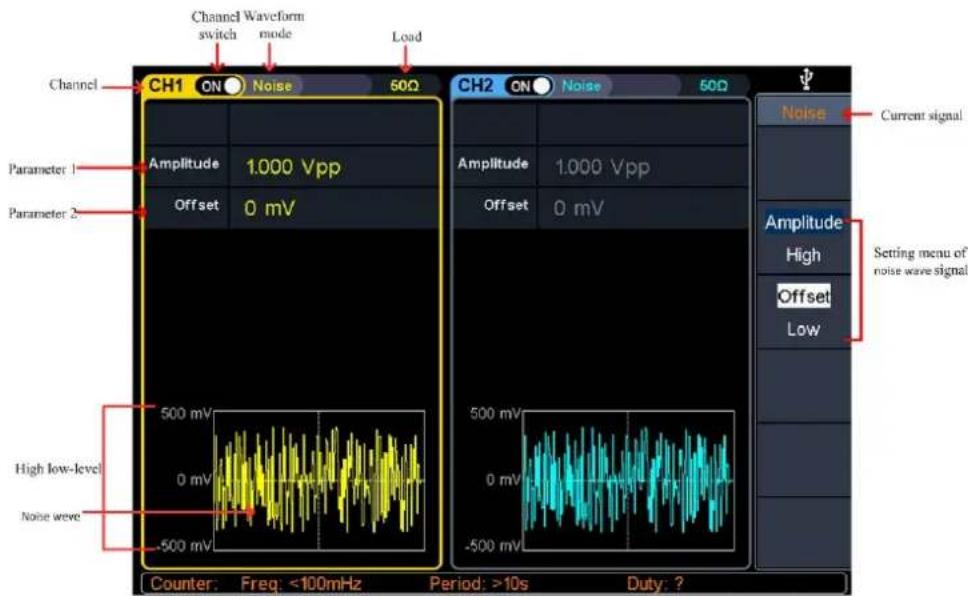Click the CH2 Noise waveform mode
The width and height of the screenshot is (968, 596).
pyautogui.click(x=582, y=86)
